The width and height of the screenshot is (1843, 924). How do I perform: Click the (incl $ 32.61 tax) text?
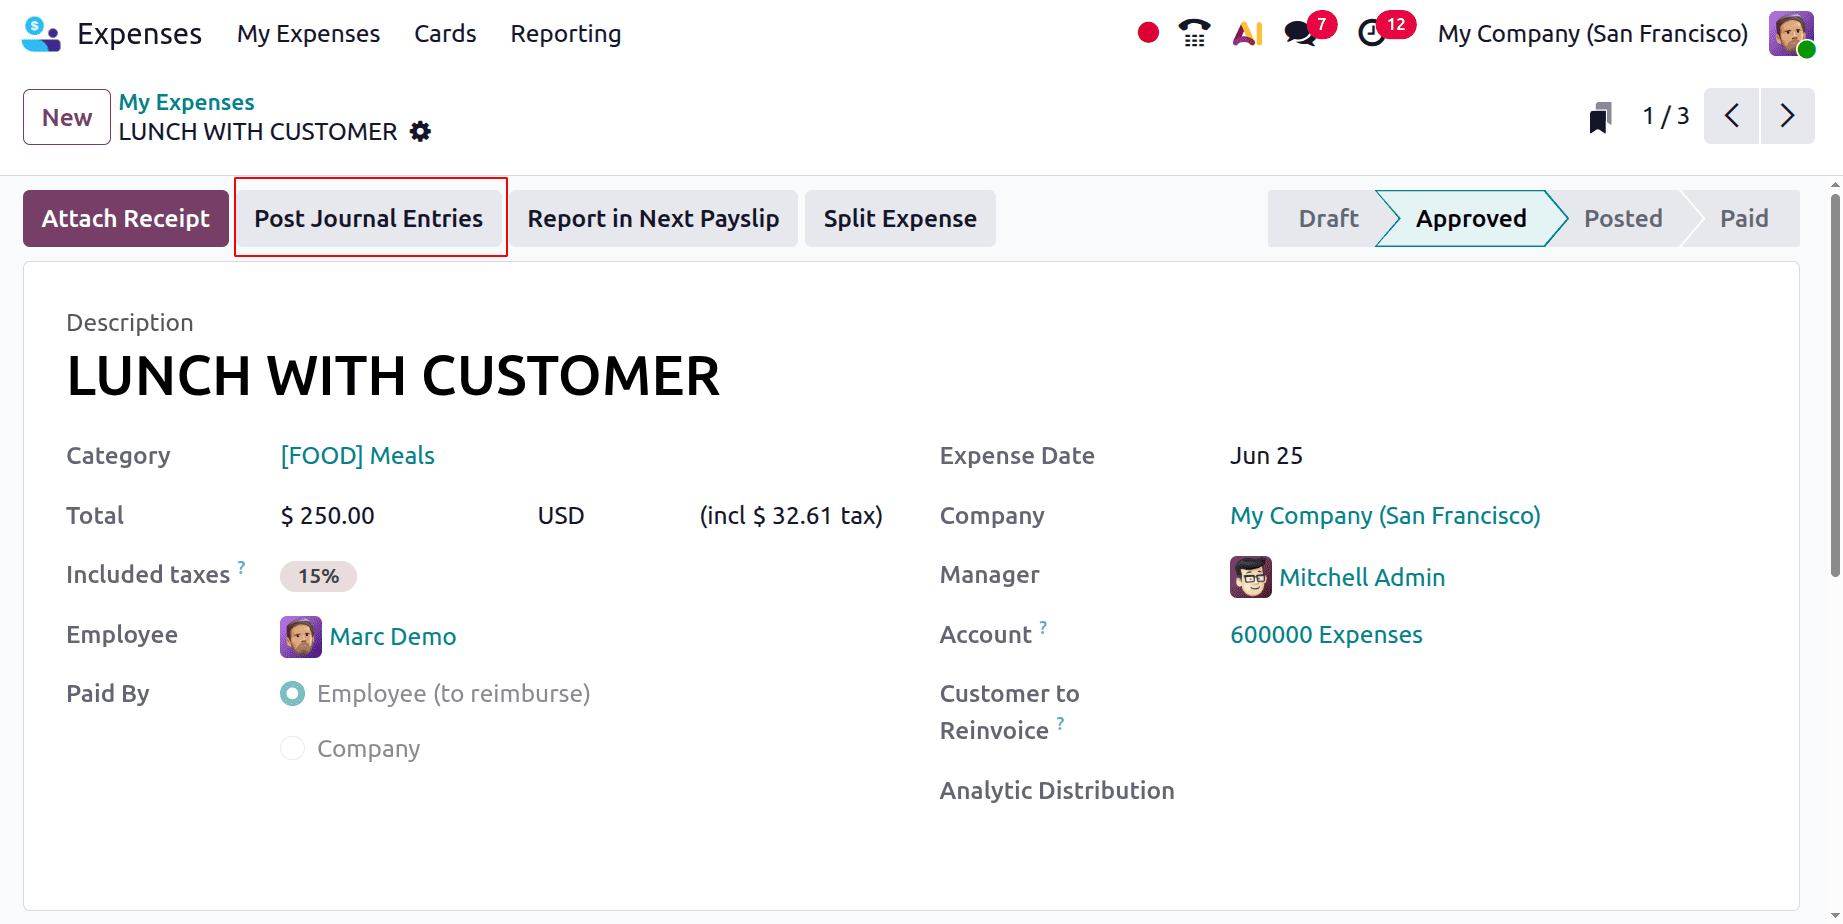(791, 516)
